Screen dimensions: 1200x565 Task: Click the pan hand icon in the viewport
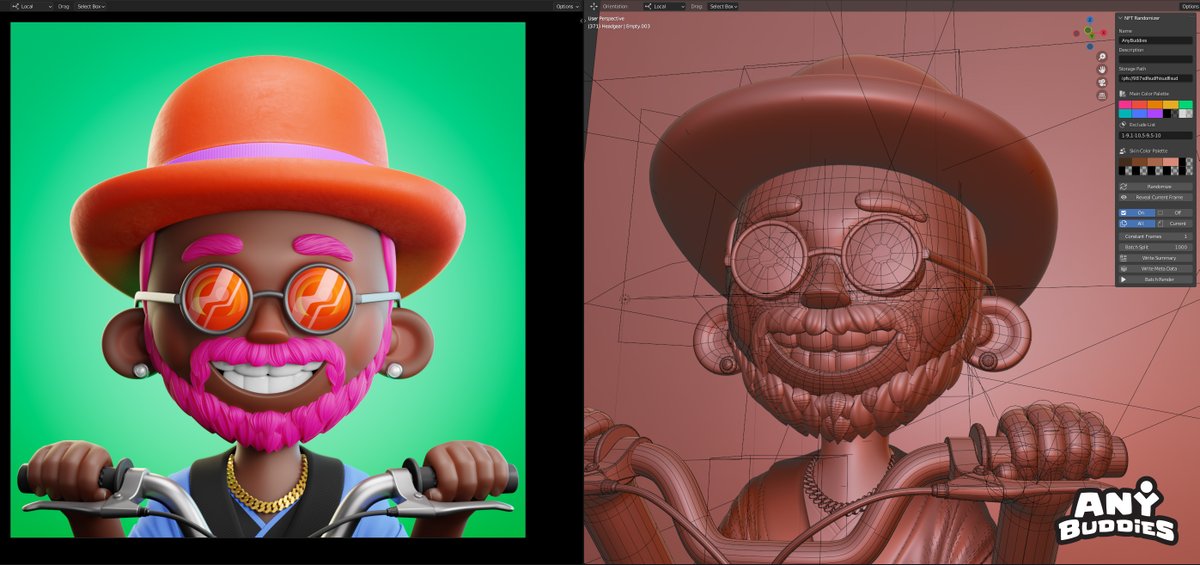coord(1102,70)
